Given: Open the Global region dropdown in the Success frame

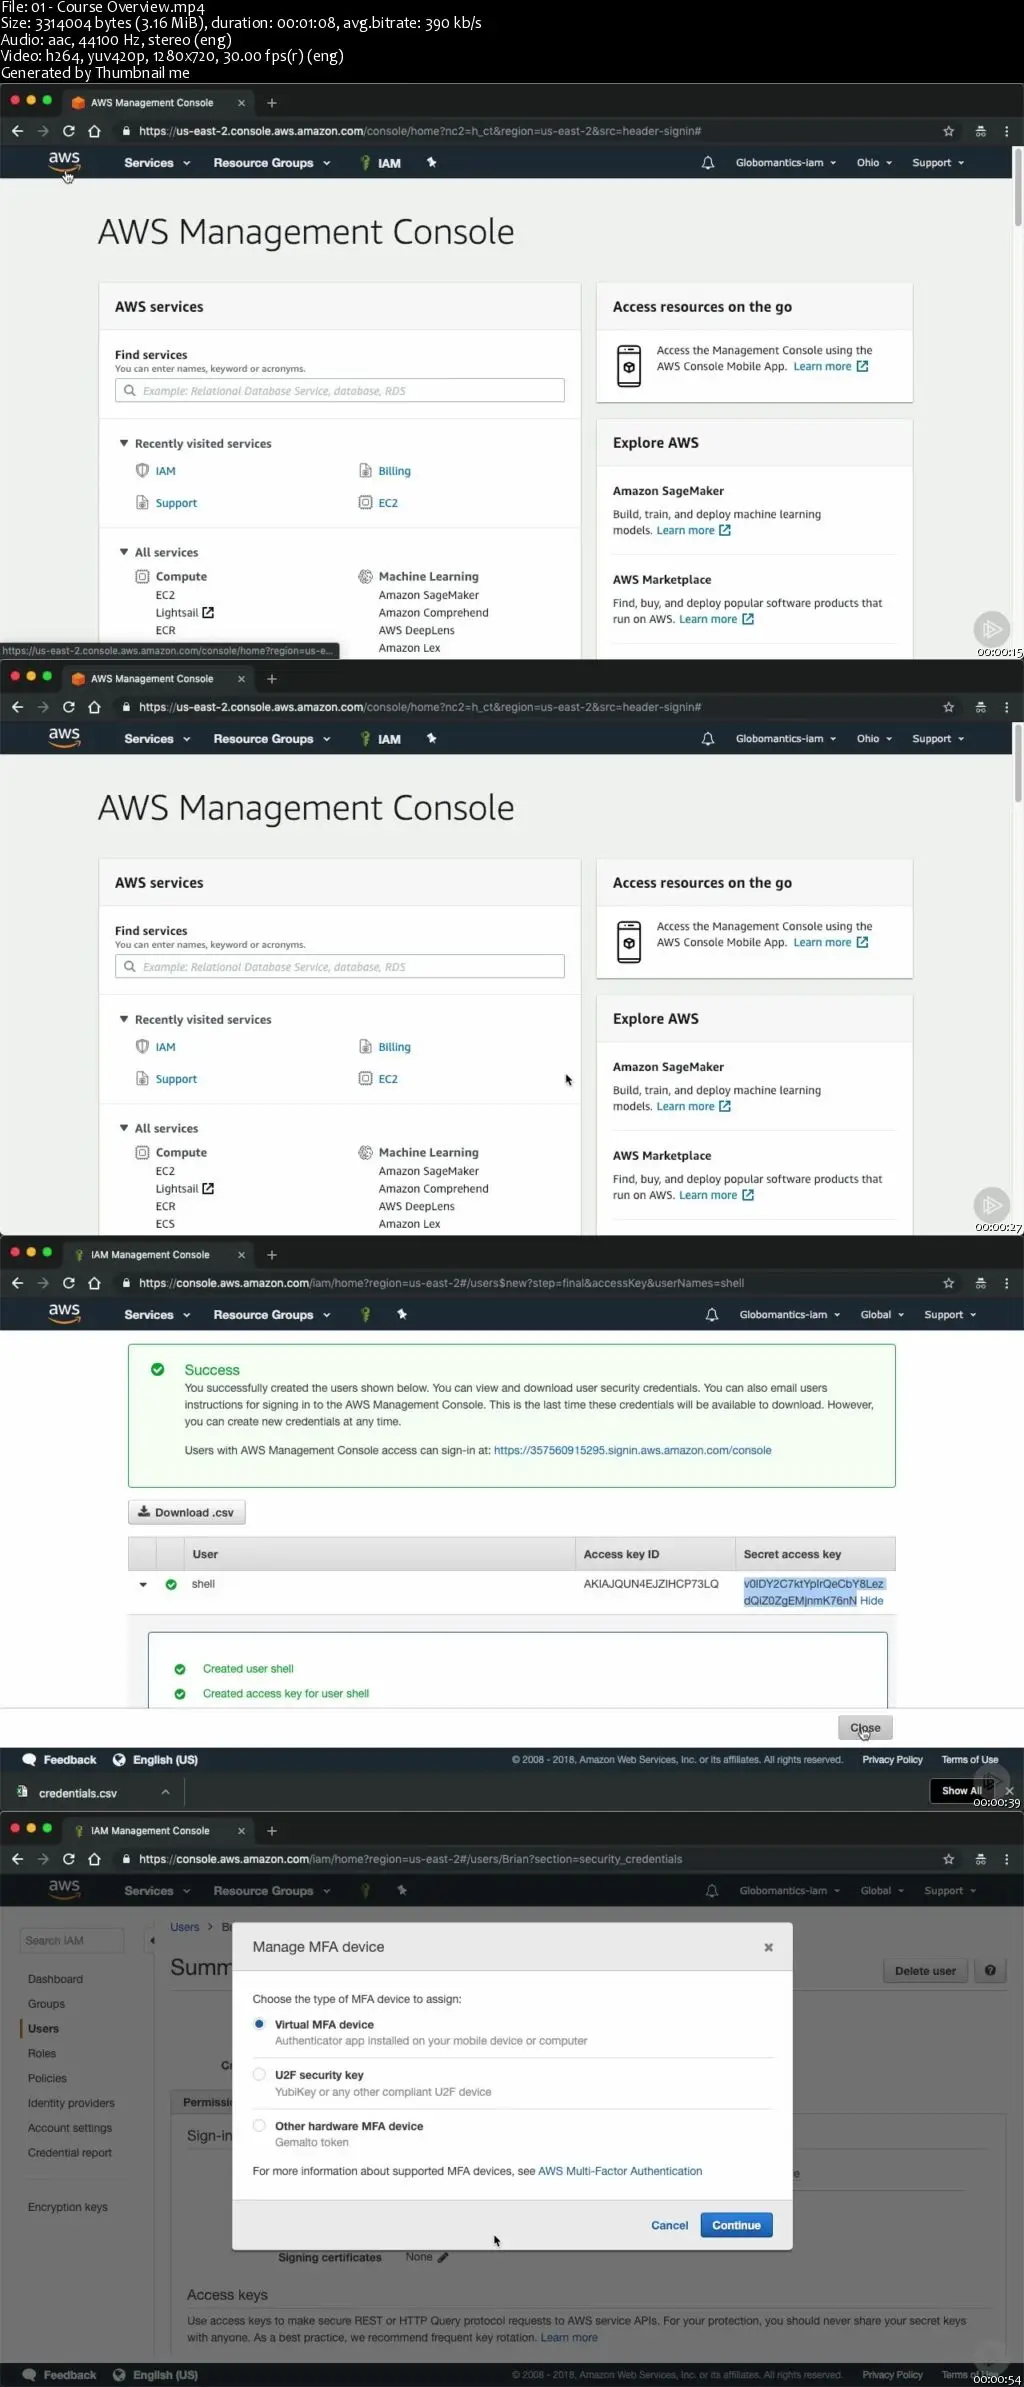Looking at the screenshot, I should point(882,1315).
